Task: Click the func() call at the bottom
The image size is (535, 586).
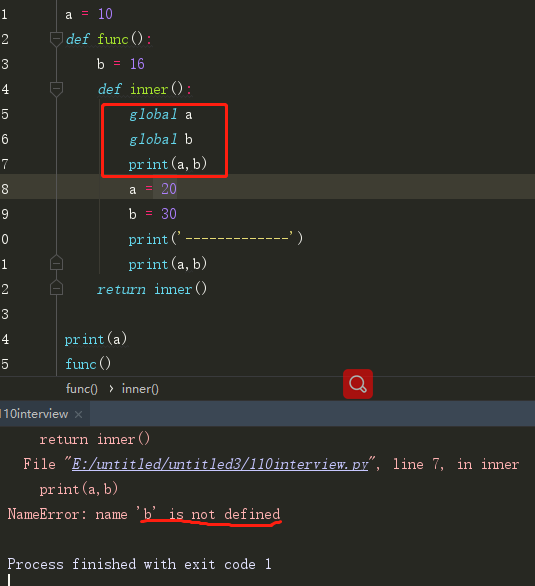Action: pyautogui.click(x=88, y=364)
